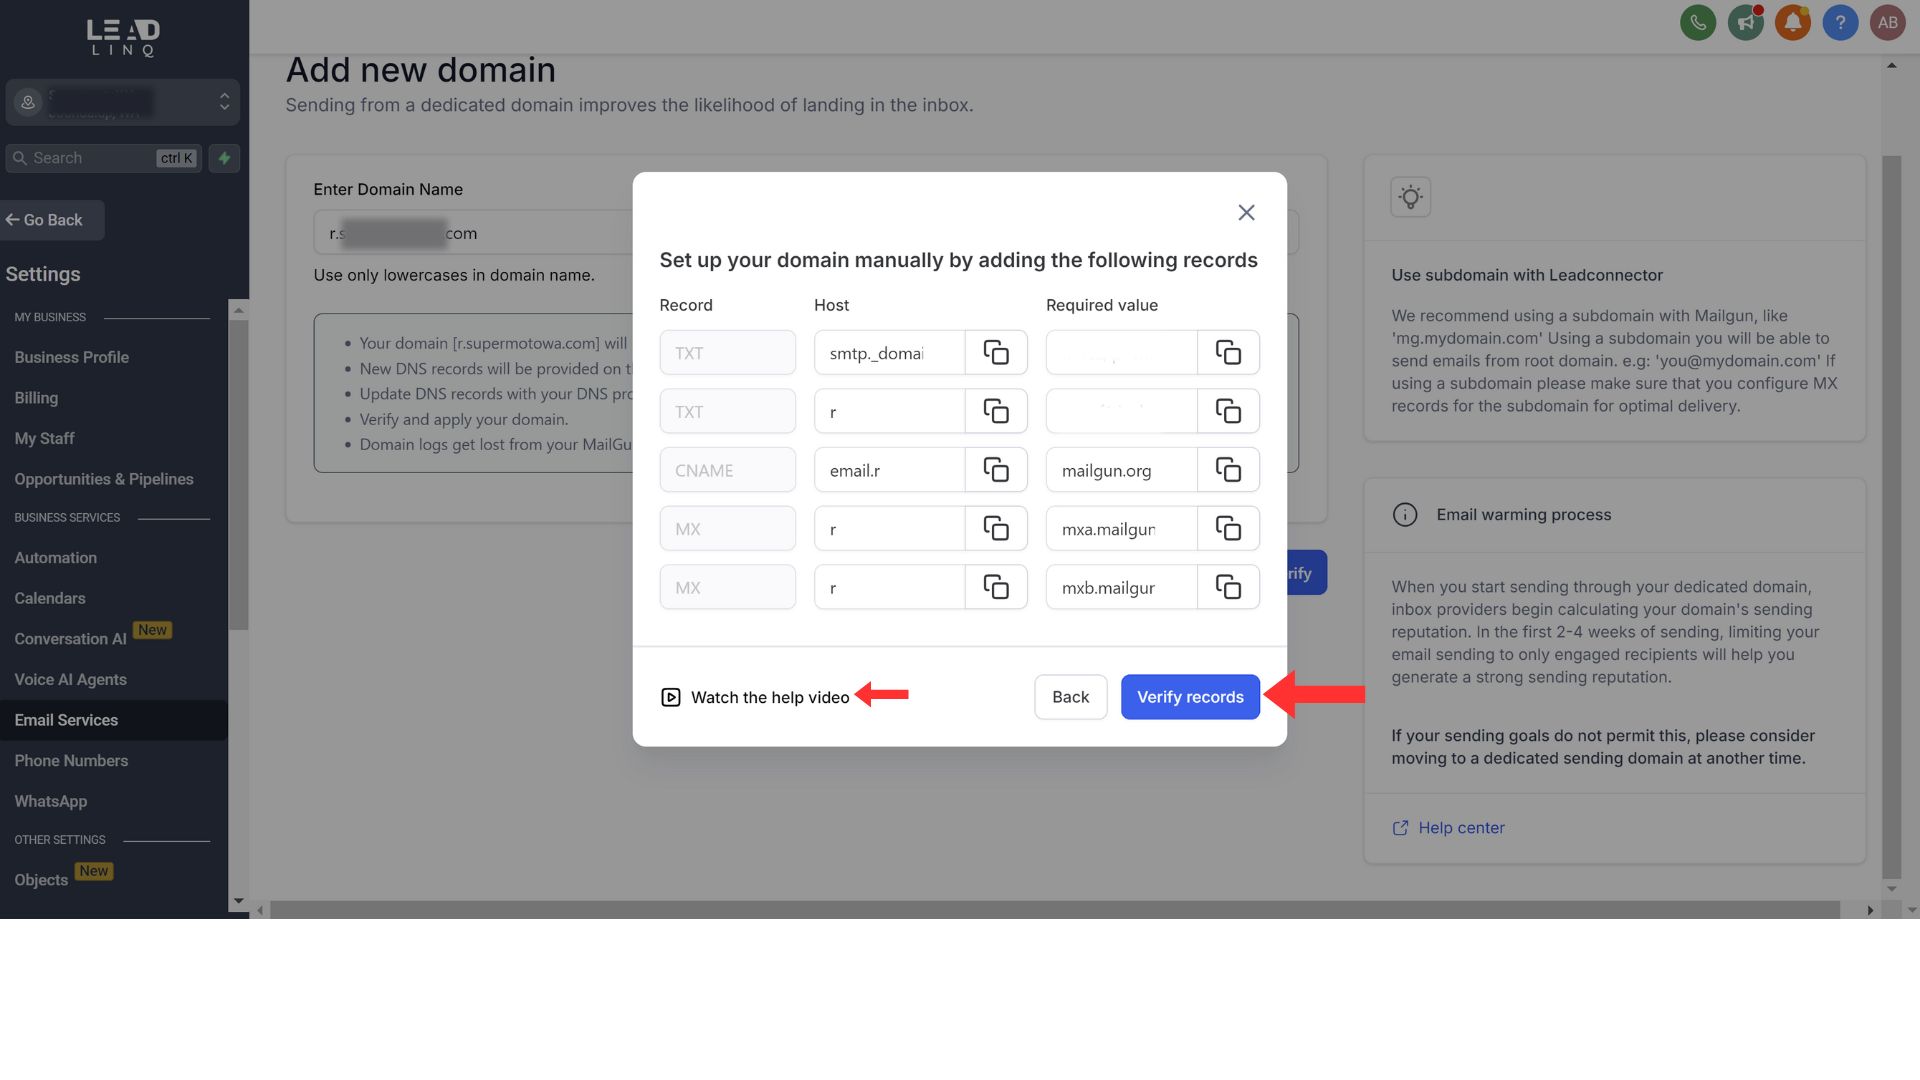
Task: Open the Business Profile settings
Action: point(71,357)
